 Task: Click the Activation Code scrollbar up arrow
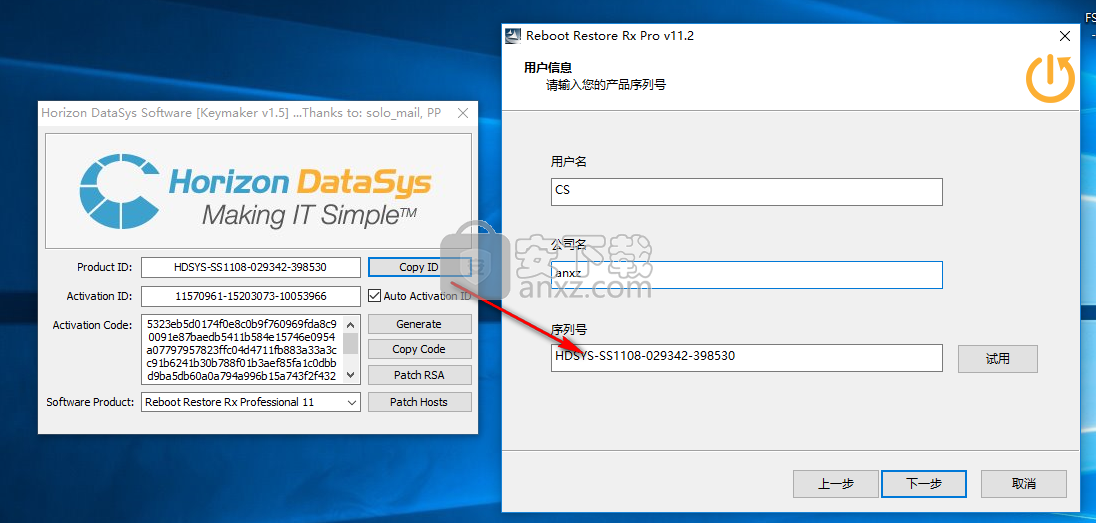click(x=352, y=324)
